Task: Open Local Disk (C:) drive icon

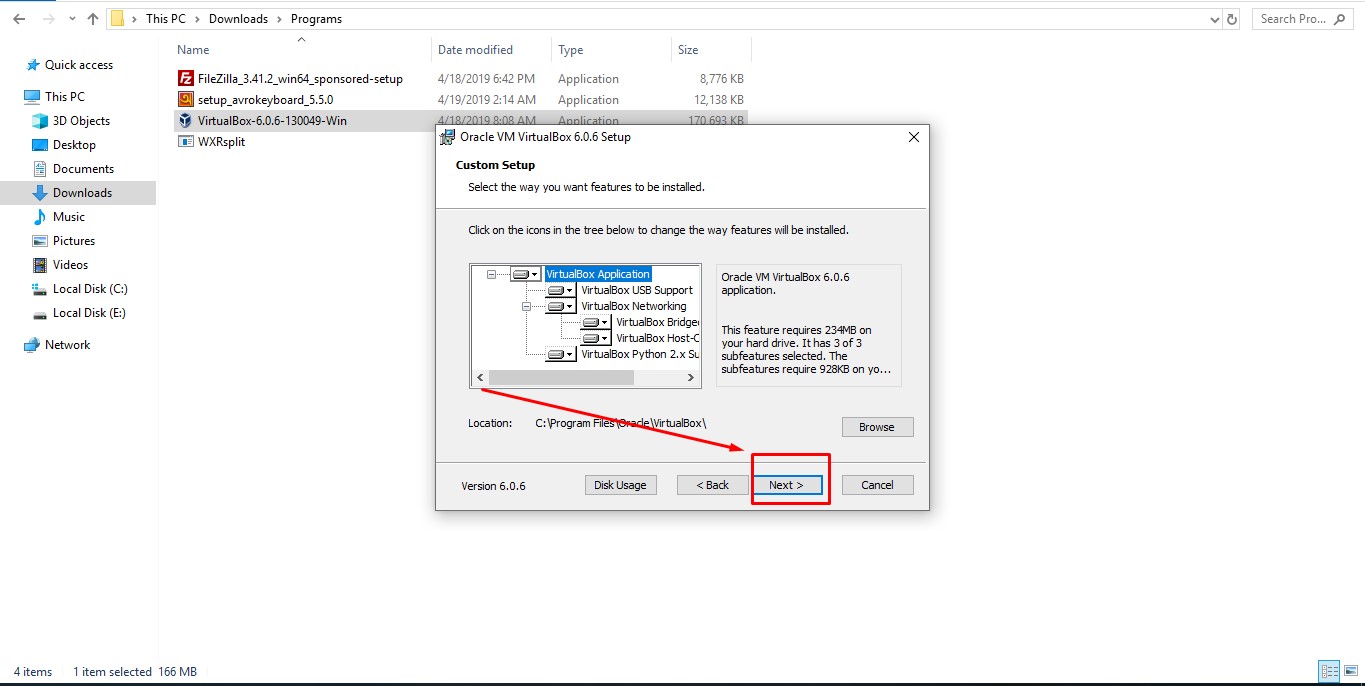Action: (x=40, y=289)
